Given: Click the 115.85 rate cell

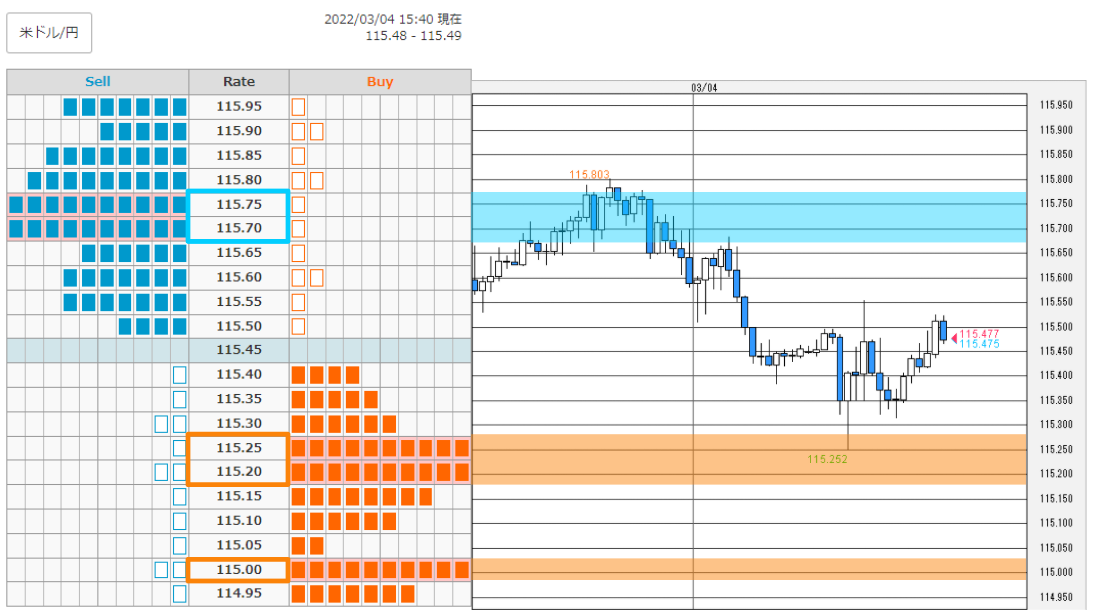Looking at the screenshot, I should (239, 155).
